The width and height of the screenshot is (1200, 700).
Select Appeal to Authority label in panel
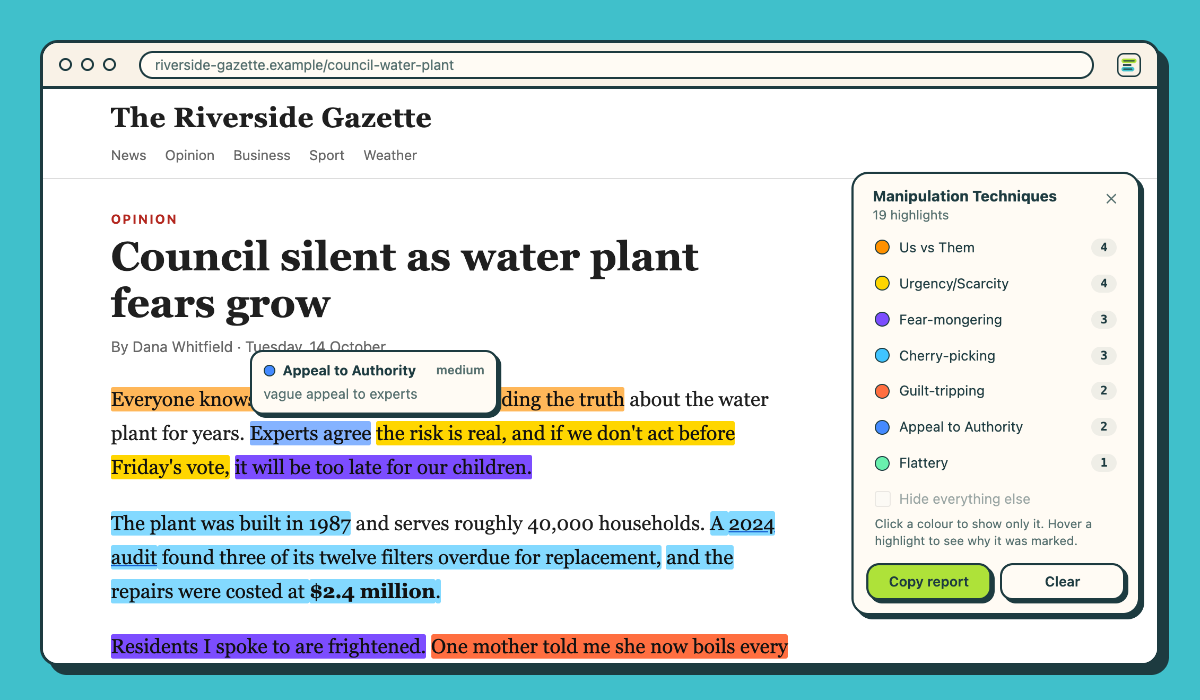pos(961,427)
